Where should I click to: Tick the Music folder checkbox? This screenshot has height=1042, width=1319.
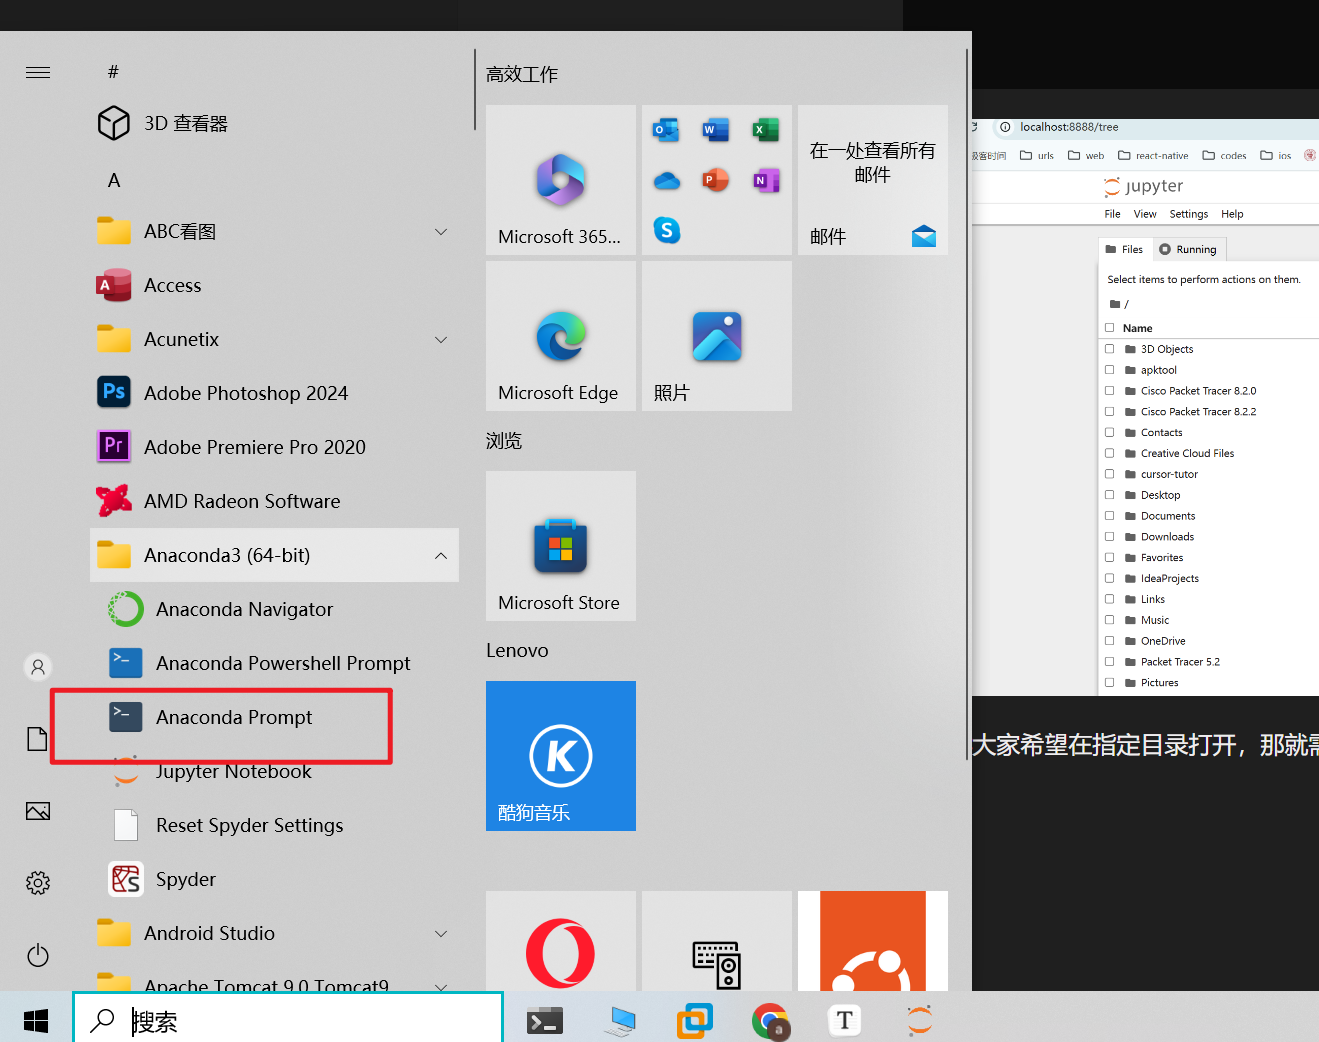pyautogui.click(x=1109, y=620)
